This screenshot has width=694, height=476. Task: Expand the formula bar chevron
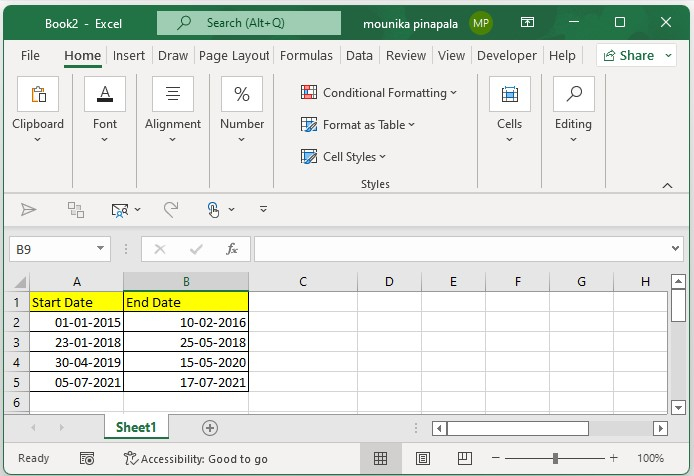click(675, 248)
